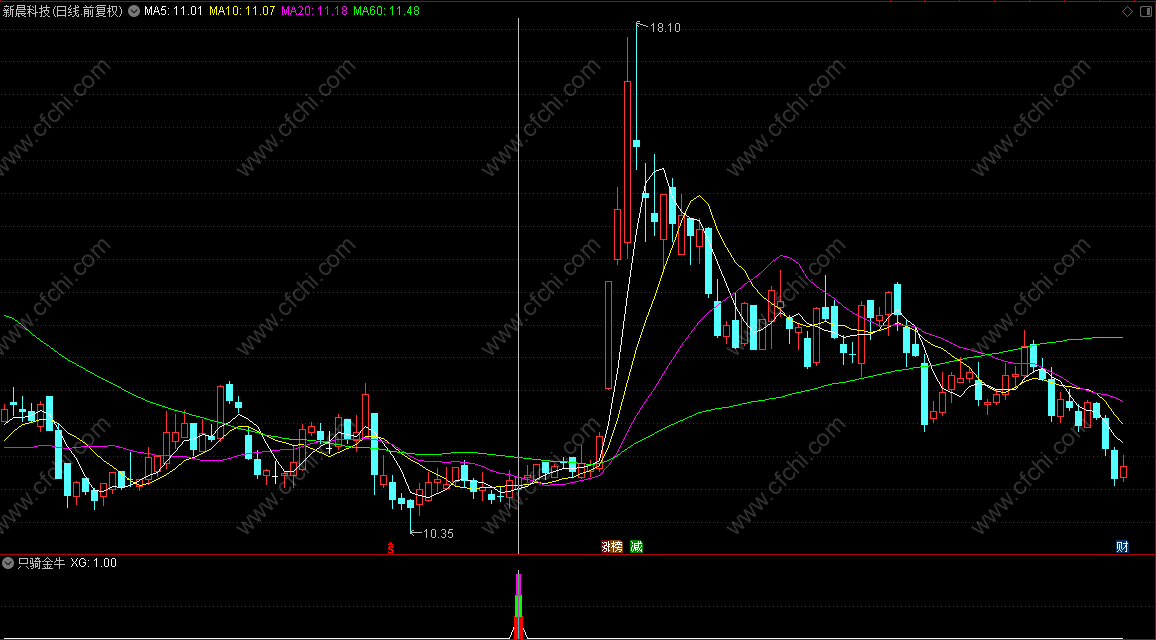Click the 18.10 high price label
1156x640 pixels.
pos(665,28)
